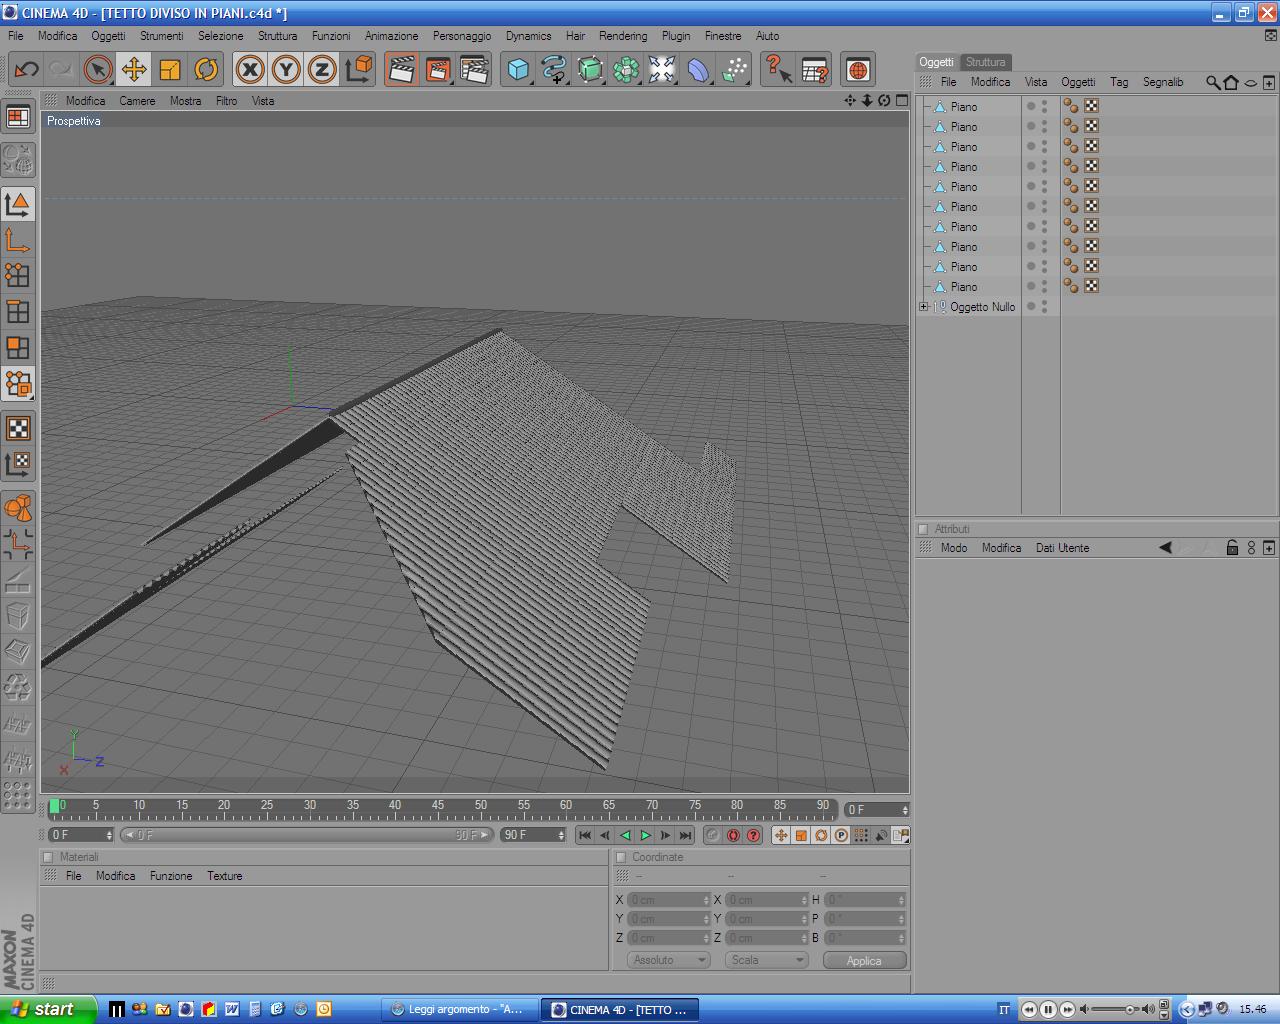The width and height of the screenshot is (1280, 1024).
Task: Click the green timeline playhead at frame 0
Action: (54, 806)
